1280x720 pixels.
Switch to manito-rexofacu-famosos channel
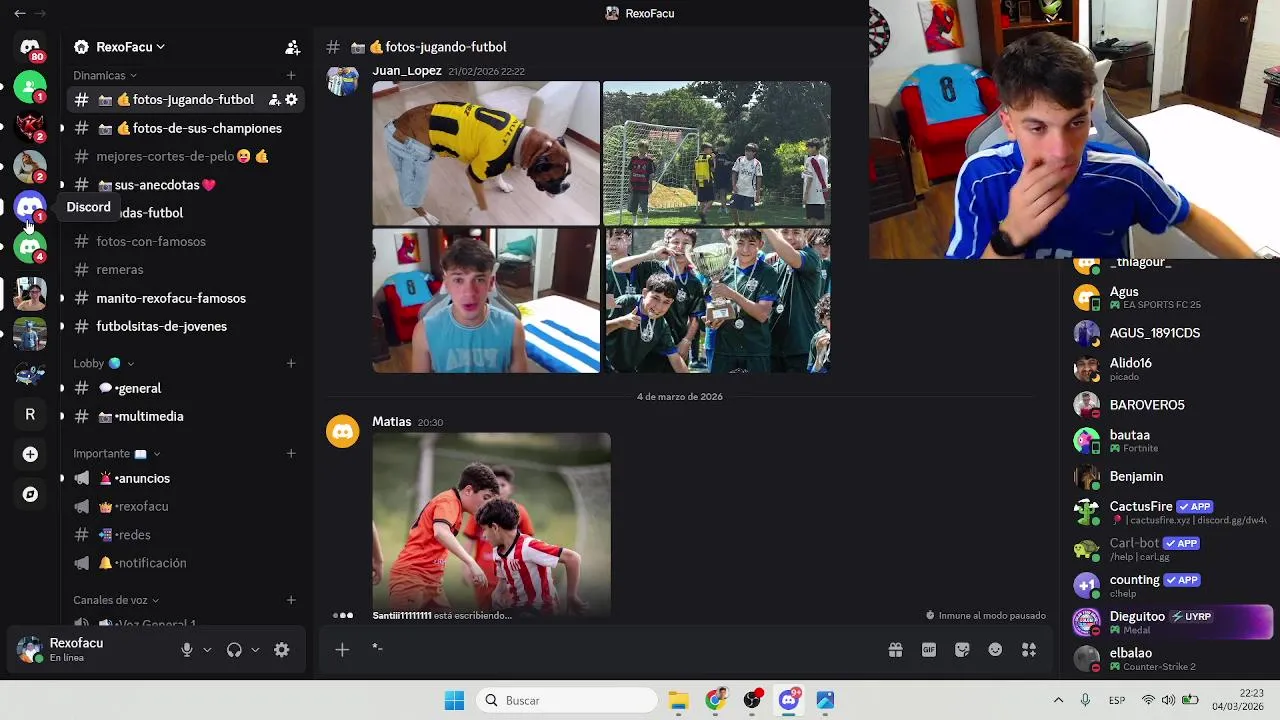pos(186,298)
